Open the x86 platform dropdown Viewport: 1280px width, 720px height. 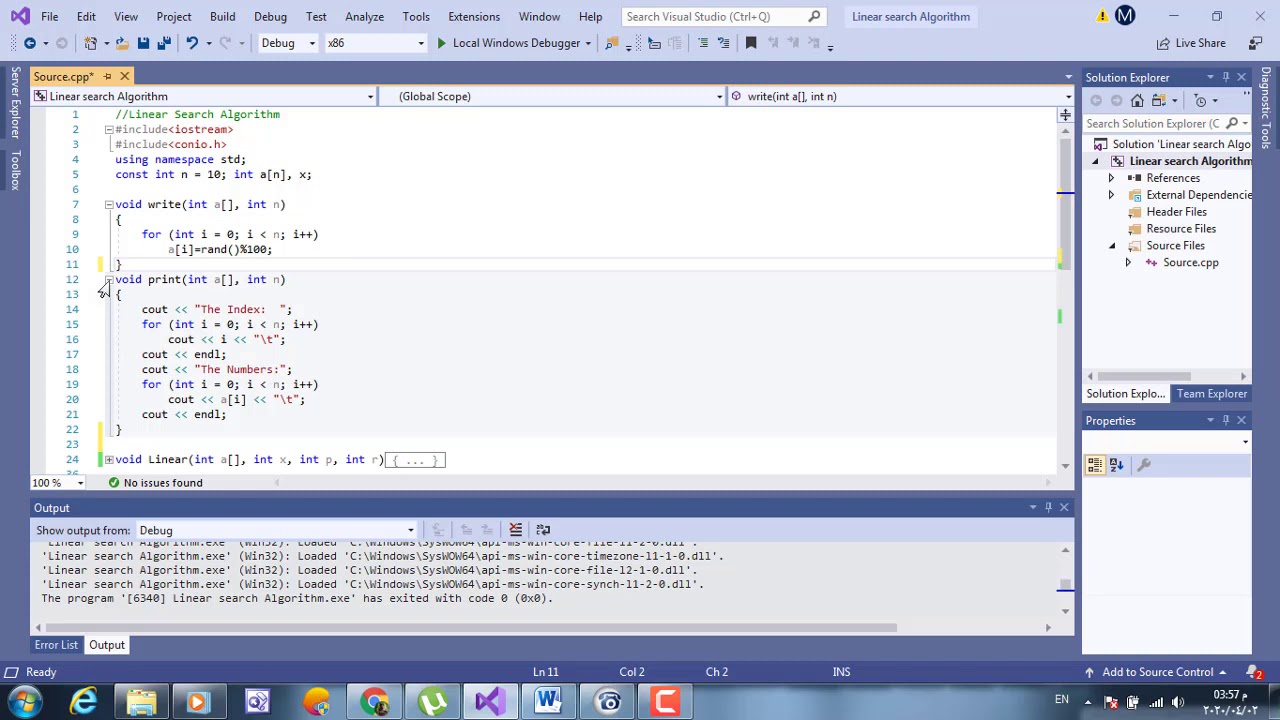click(x=375, y=43)
